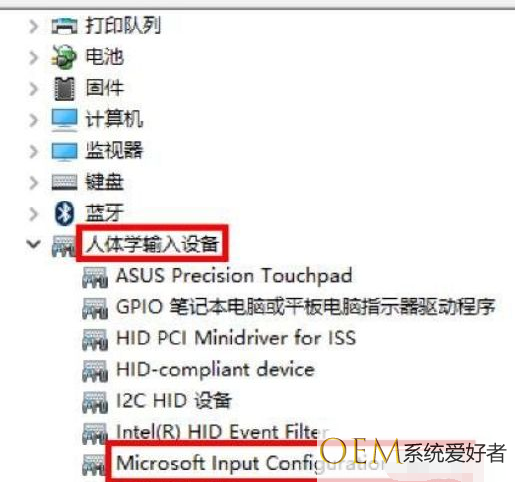Expand the 固件 category arrow
Screen dimensions: 515x482
(x=33, y=89)
